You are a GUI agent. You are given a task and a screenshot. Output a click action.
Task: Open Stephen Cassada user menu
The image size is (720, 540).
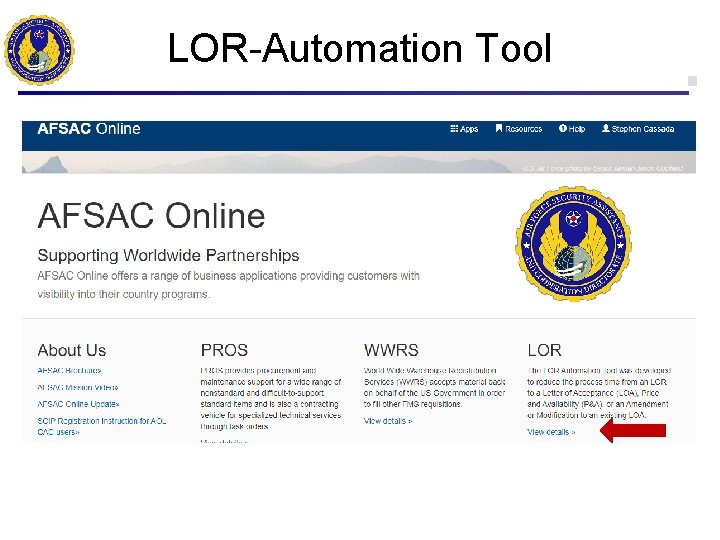(638, 129)
